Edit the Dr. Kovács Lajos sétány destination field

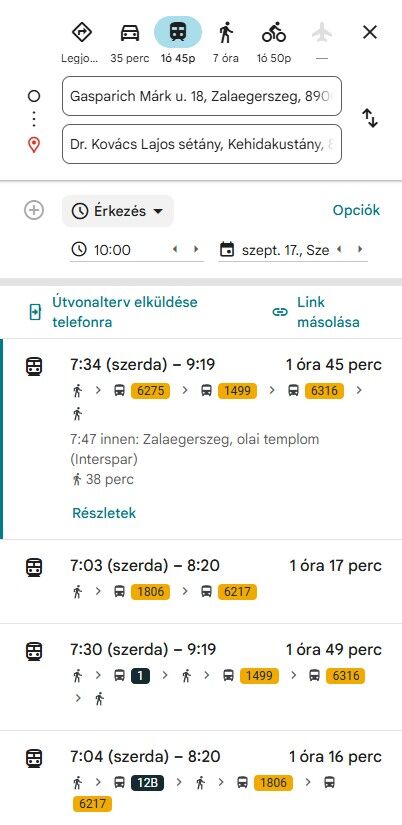point(202,144)
